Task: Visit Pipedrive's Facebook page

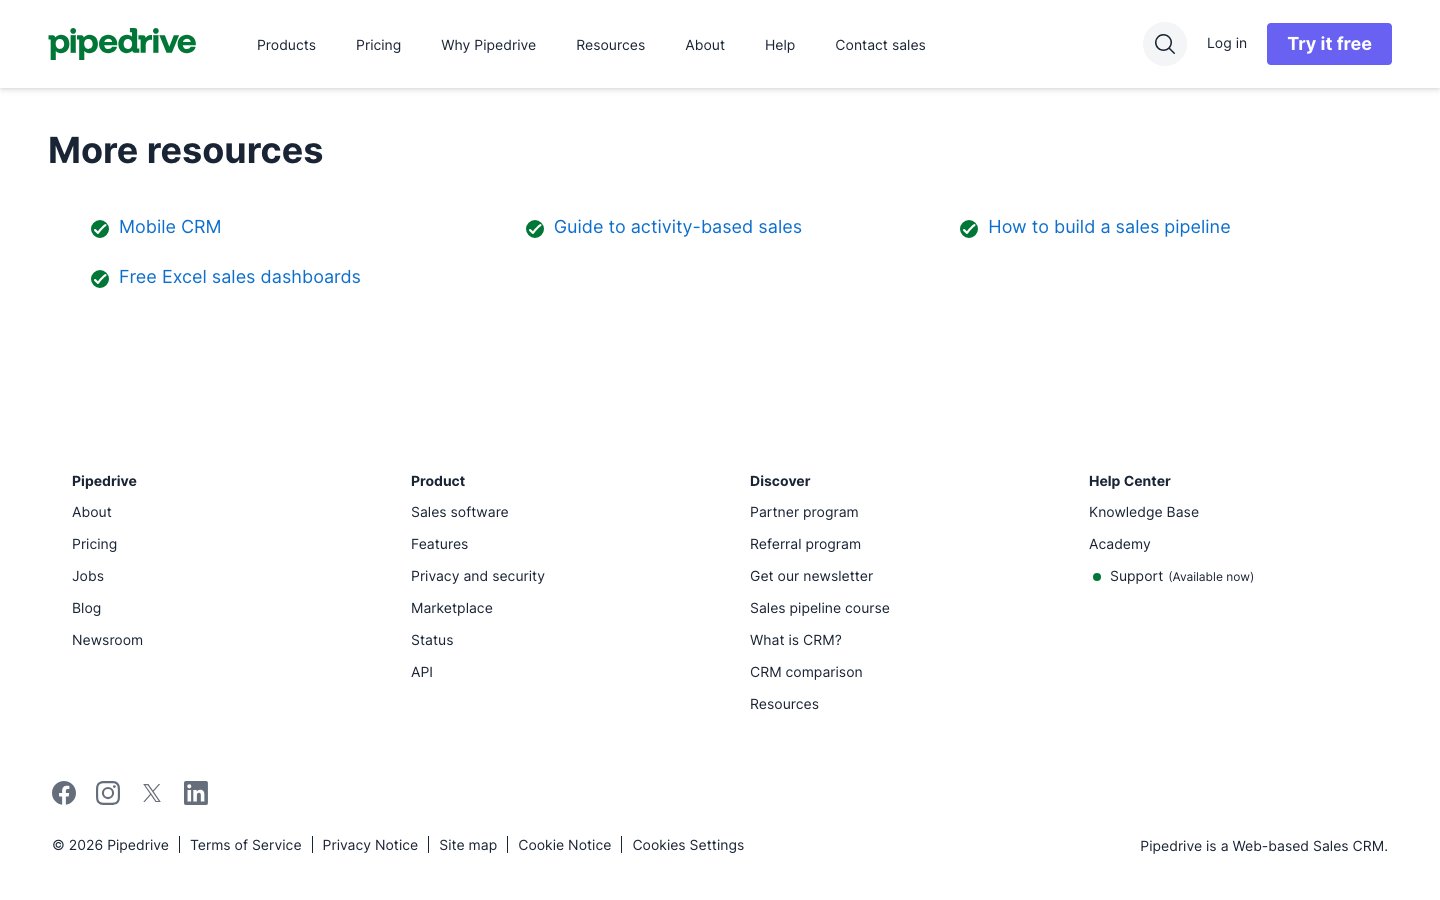Action: [x=64, y=792]
